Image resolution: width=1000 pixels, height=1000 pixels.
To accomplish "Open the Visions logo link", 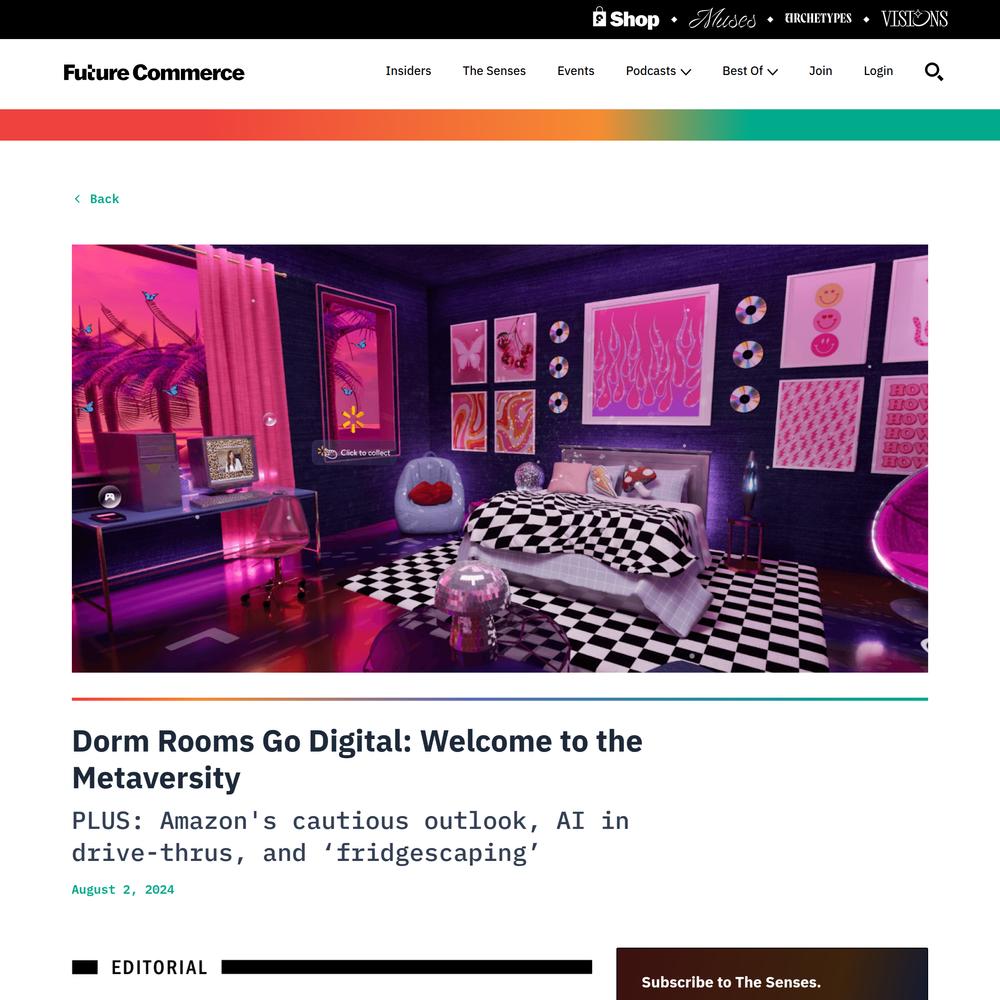I will 915,18.
